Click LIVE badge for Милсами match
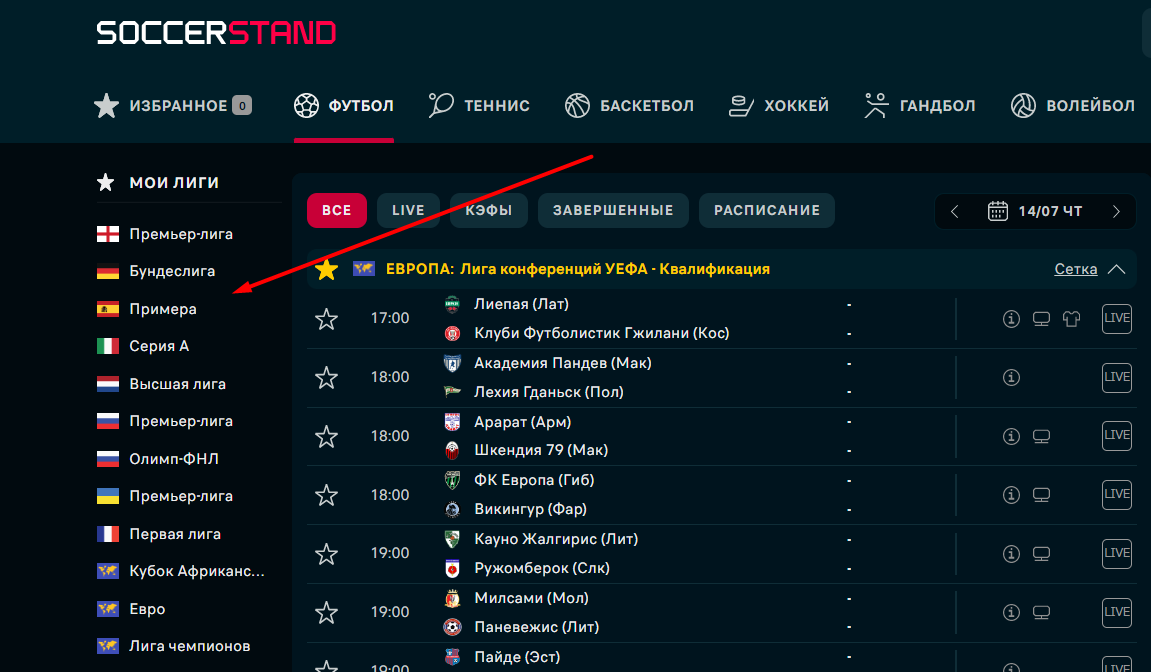The height and width of the screenshot is (672, 1151). click(x=1116, y=612)
